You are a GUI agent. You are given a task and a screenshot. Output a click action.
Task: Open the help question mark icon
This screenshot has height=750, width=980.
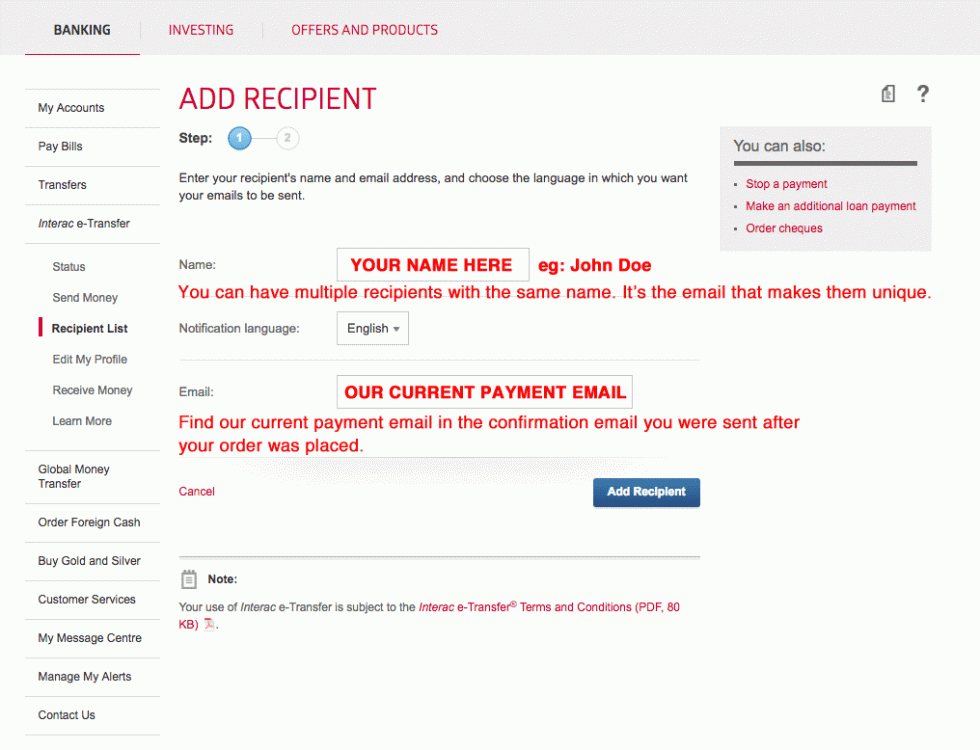(x=922, y=94)
